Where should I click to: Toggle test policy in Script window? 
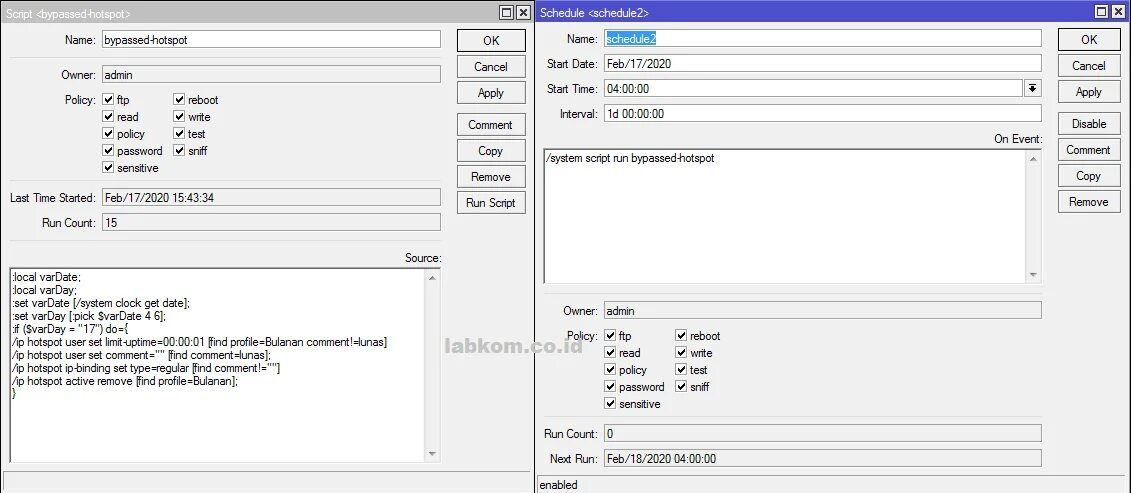click(x=179, y=134)
